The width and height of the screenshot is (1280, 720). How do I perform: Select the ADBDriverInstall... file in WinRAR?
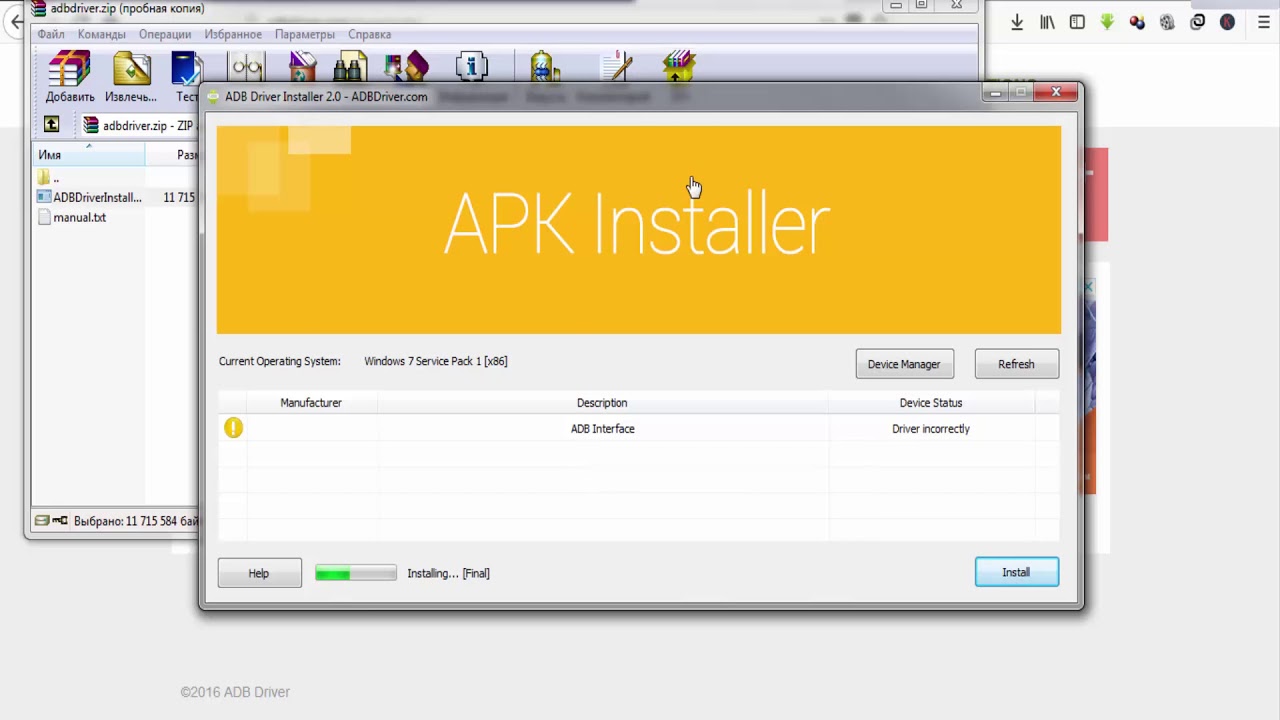[88, 197]
